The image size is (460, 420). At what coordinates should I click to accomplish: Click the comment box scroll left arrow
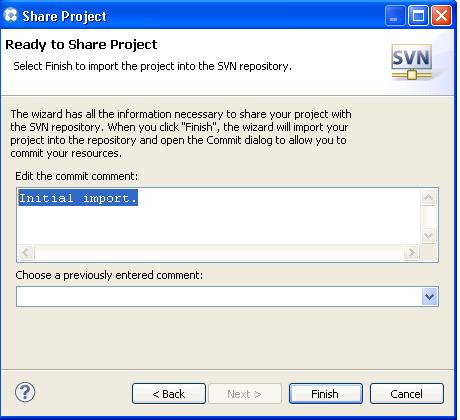(26, 252)
